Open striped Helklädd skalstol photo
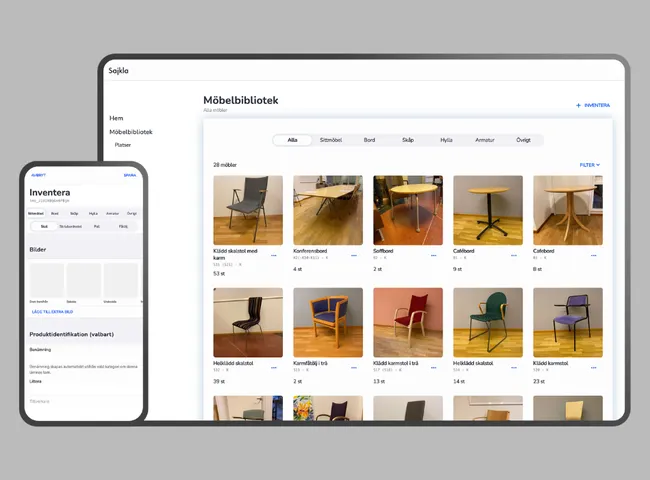Image resolution: width=650 pixels, height=480 pixels. 248,322
